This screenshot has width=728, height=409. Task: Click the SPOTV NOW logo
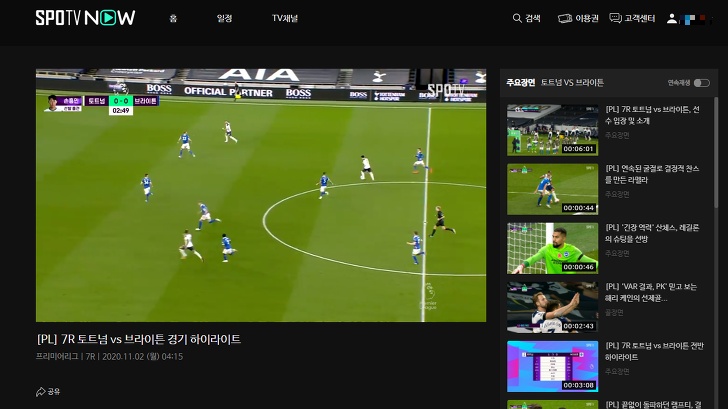click(x=85, y=18)
